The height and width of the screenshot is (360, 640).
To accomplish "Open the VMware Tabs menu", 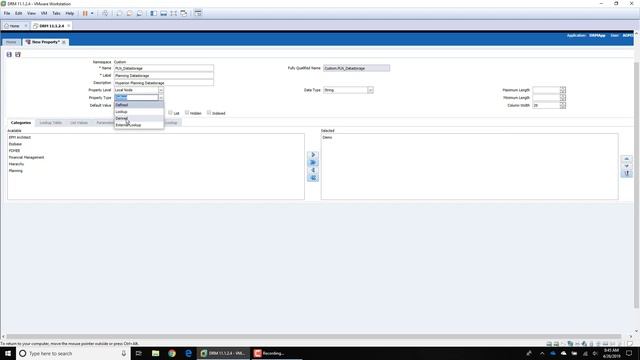I will pos(56,13).
